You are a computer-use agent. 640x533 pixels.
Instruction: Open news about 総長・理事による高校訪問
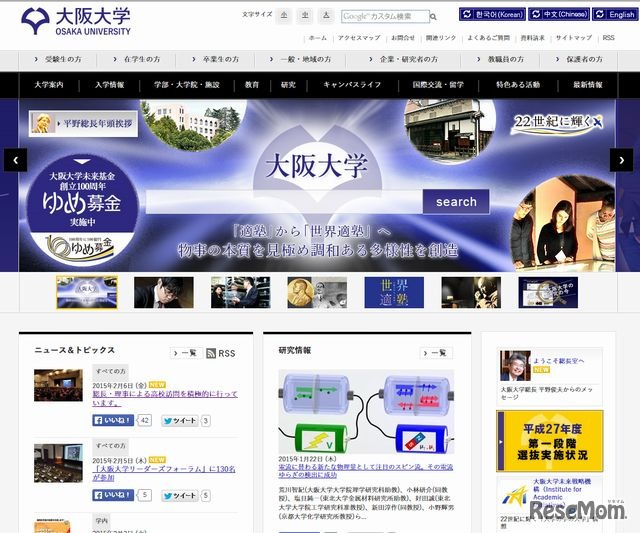point(165,398)
